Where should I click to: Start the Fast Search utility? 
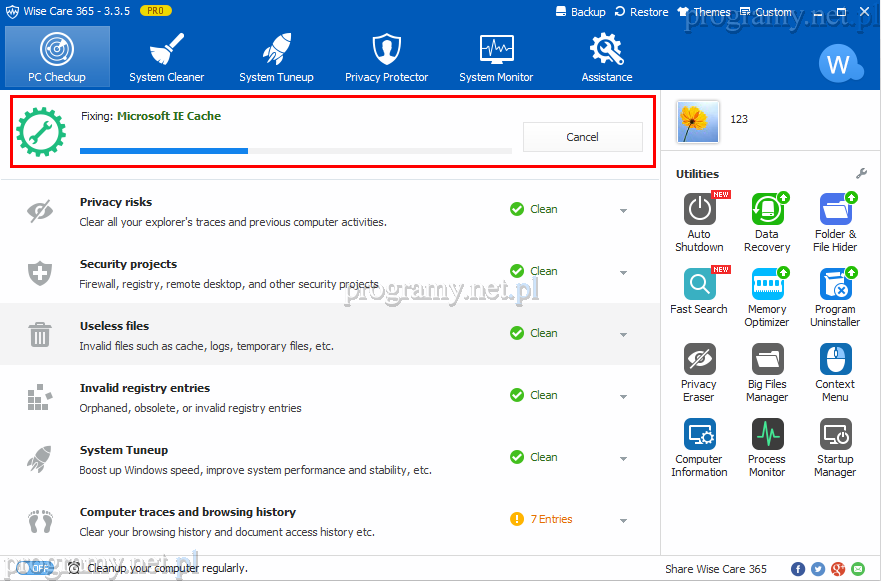[x=699, y=285]
